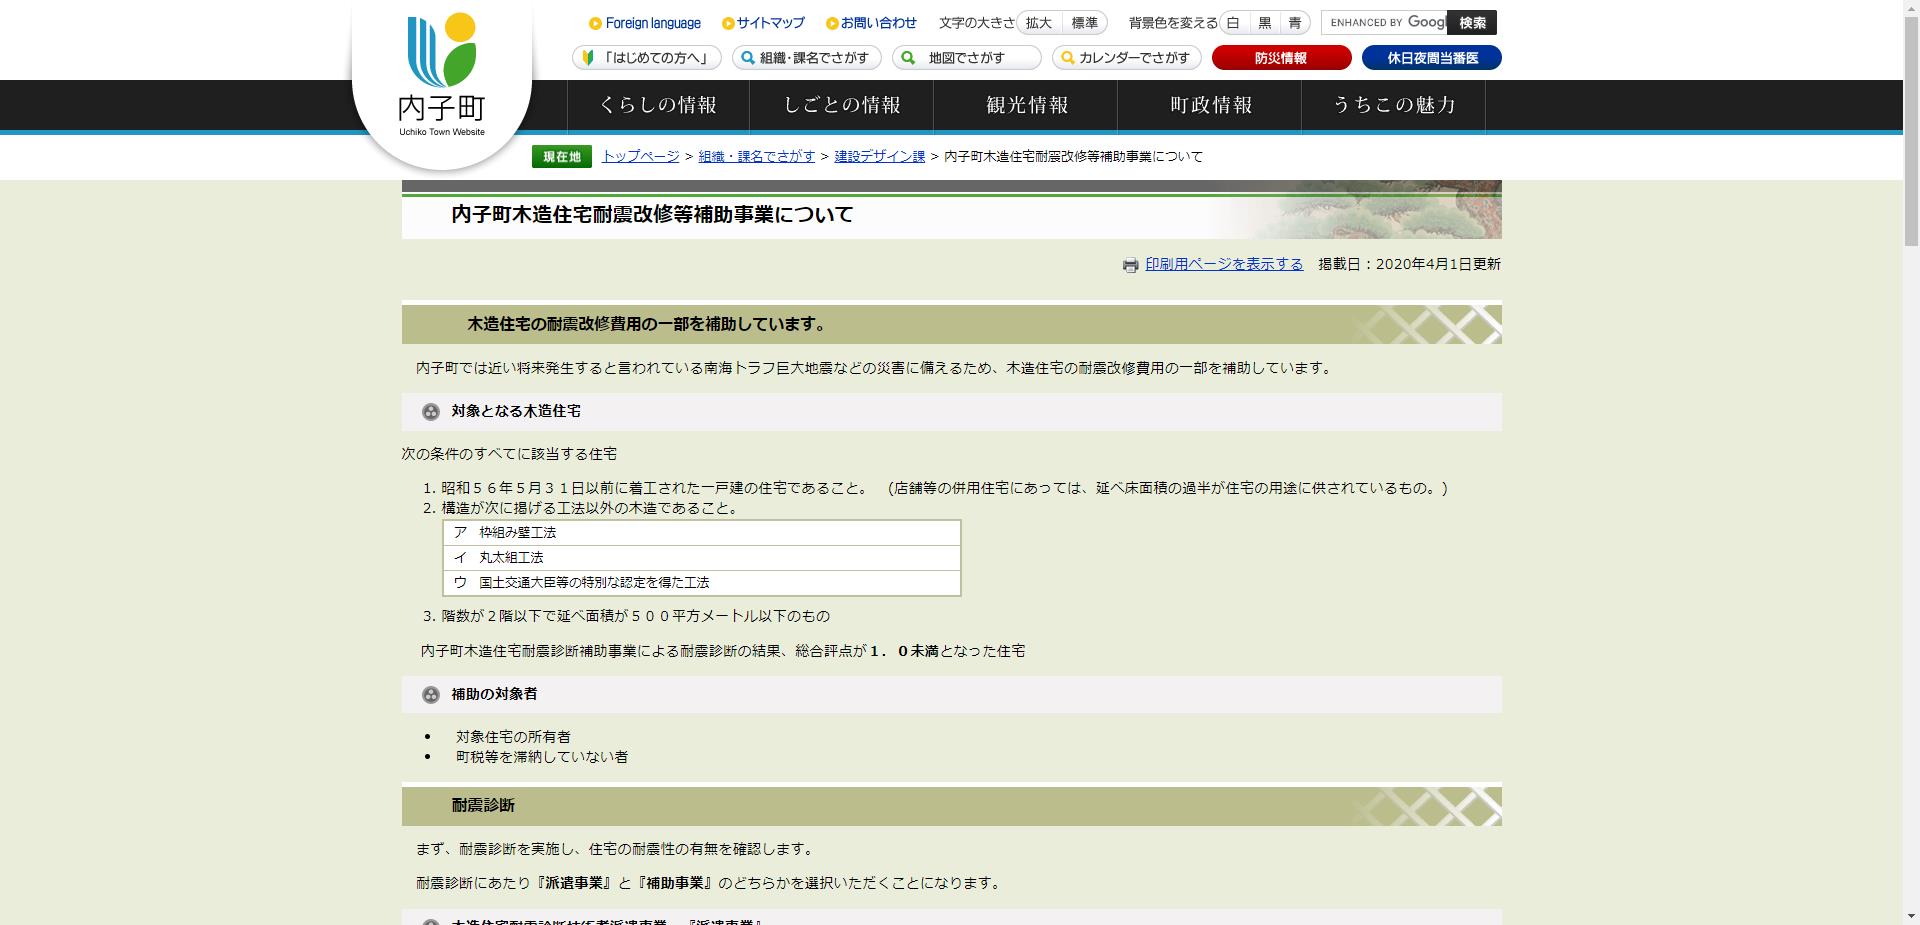This screenshot has height=925, width=1920.
Task: Follow the 建設デザイン課 breadcrumb link
Action: 879,156
